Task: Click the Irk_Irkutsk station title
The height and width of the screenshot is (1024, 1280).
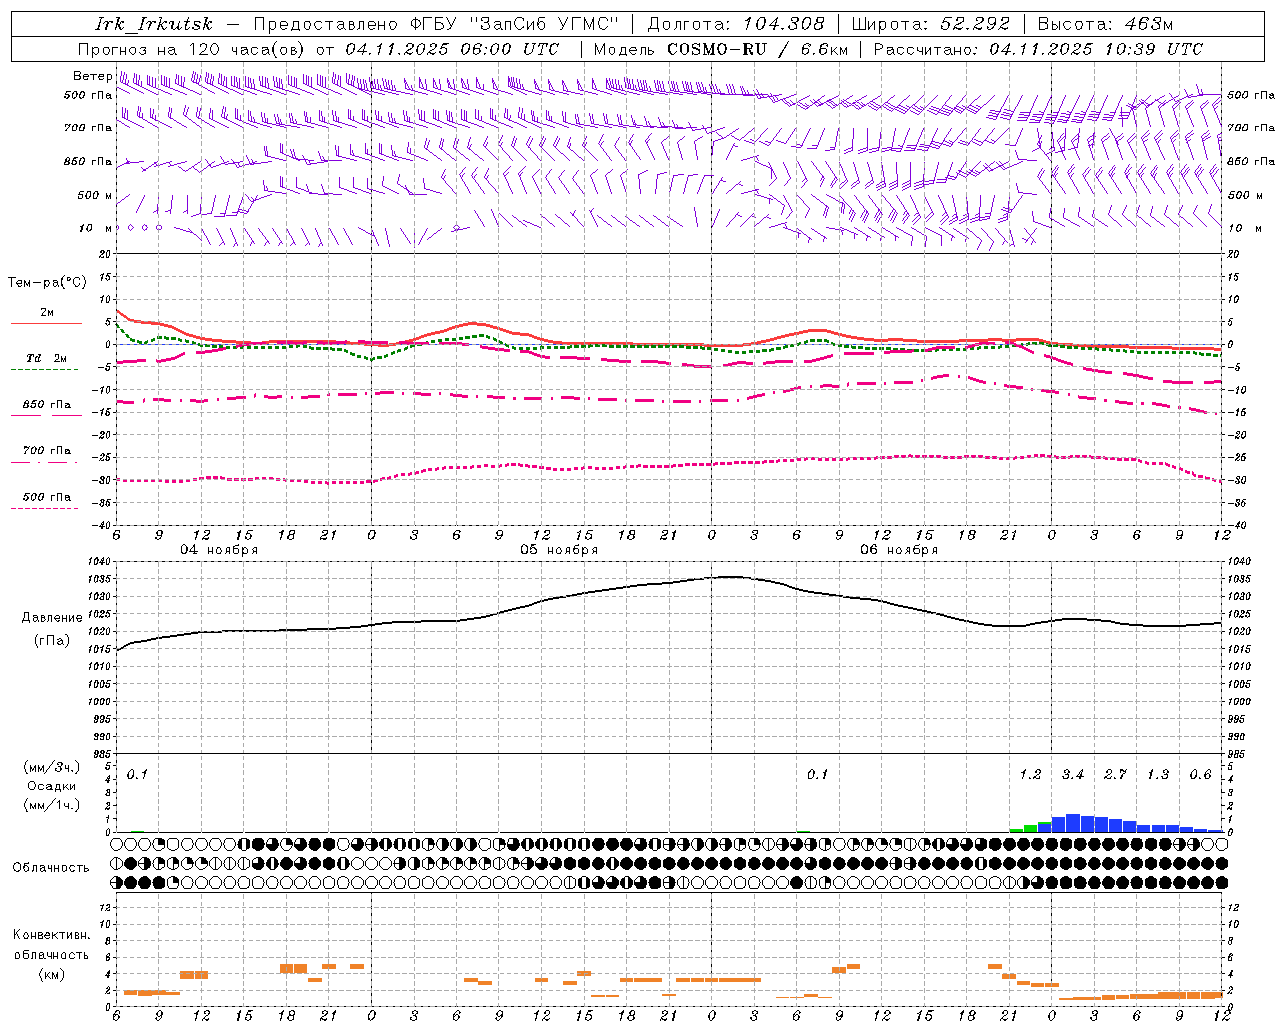Action: coord(153,24)
